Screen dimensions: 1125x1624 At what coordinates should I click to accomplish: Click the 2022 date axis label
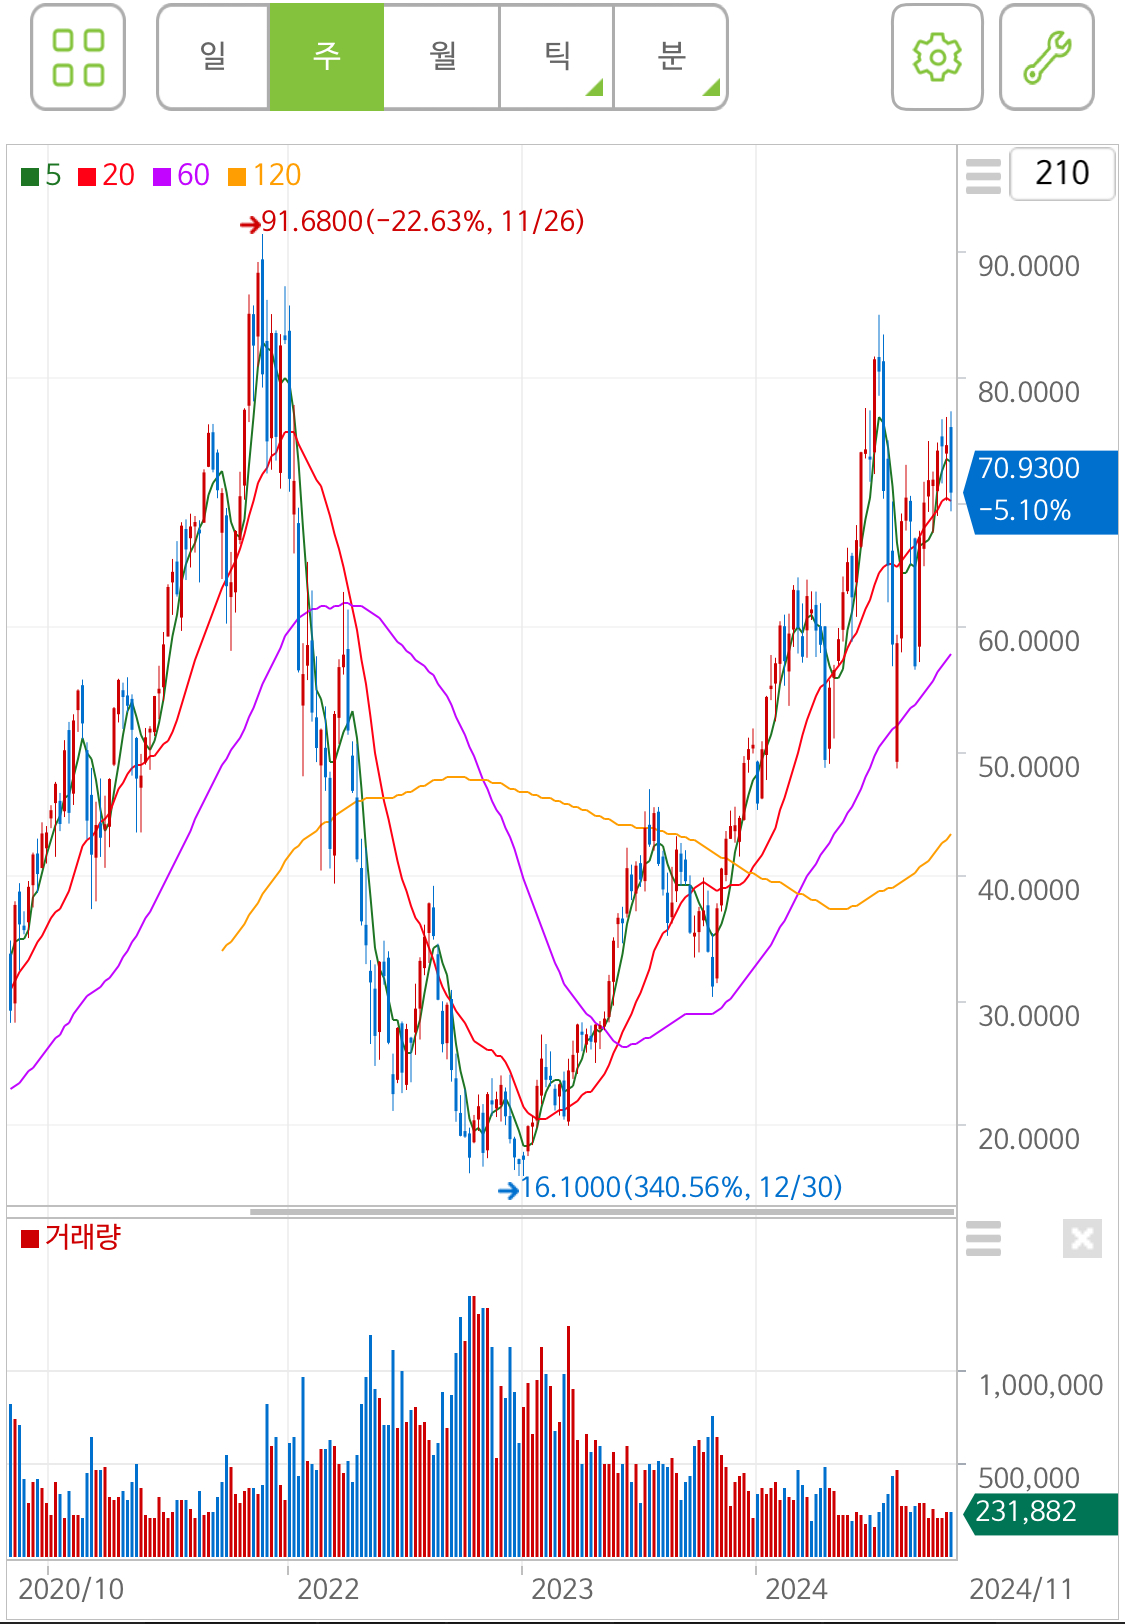(327, 1589)
